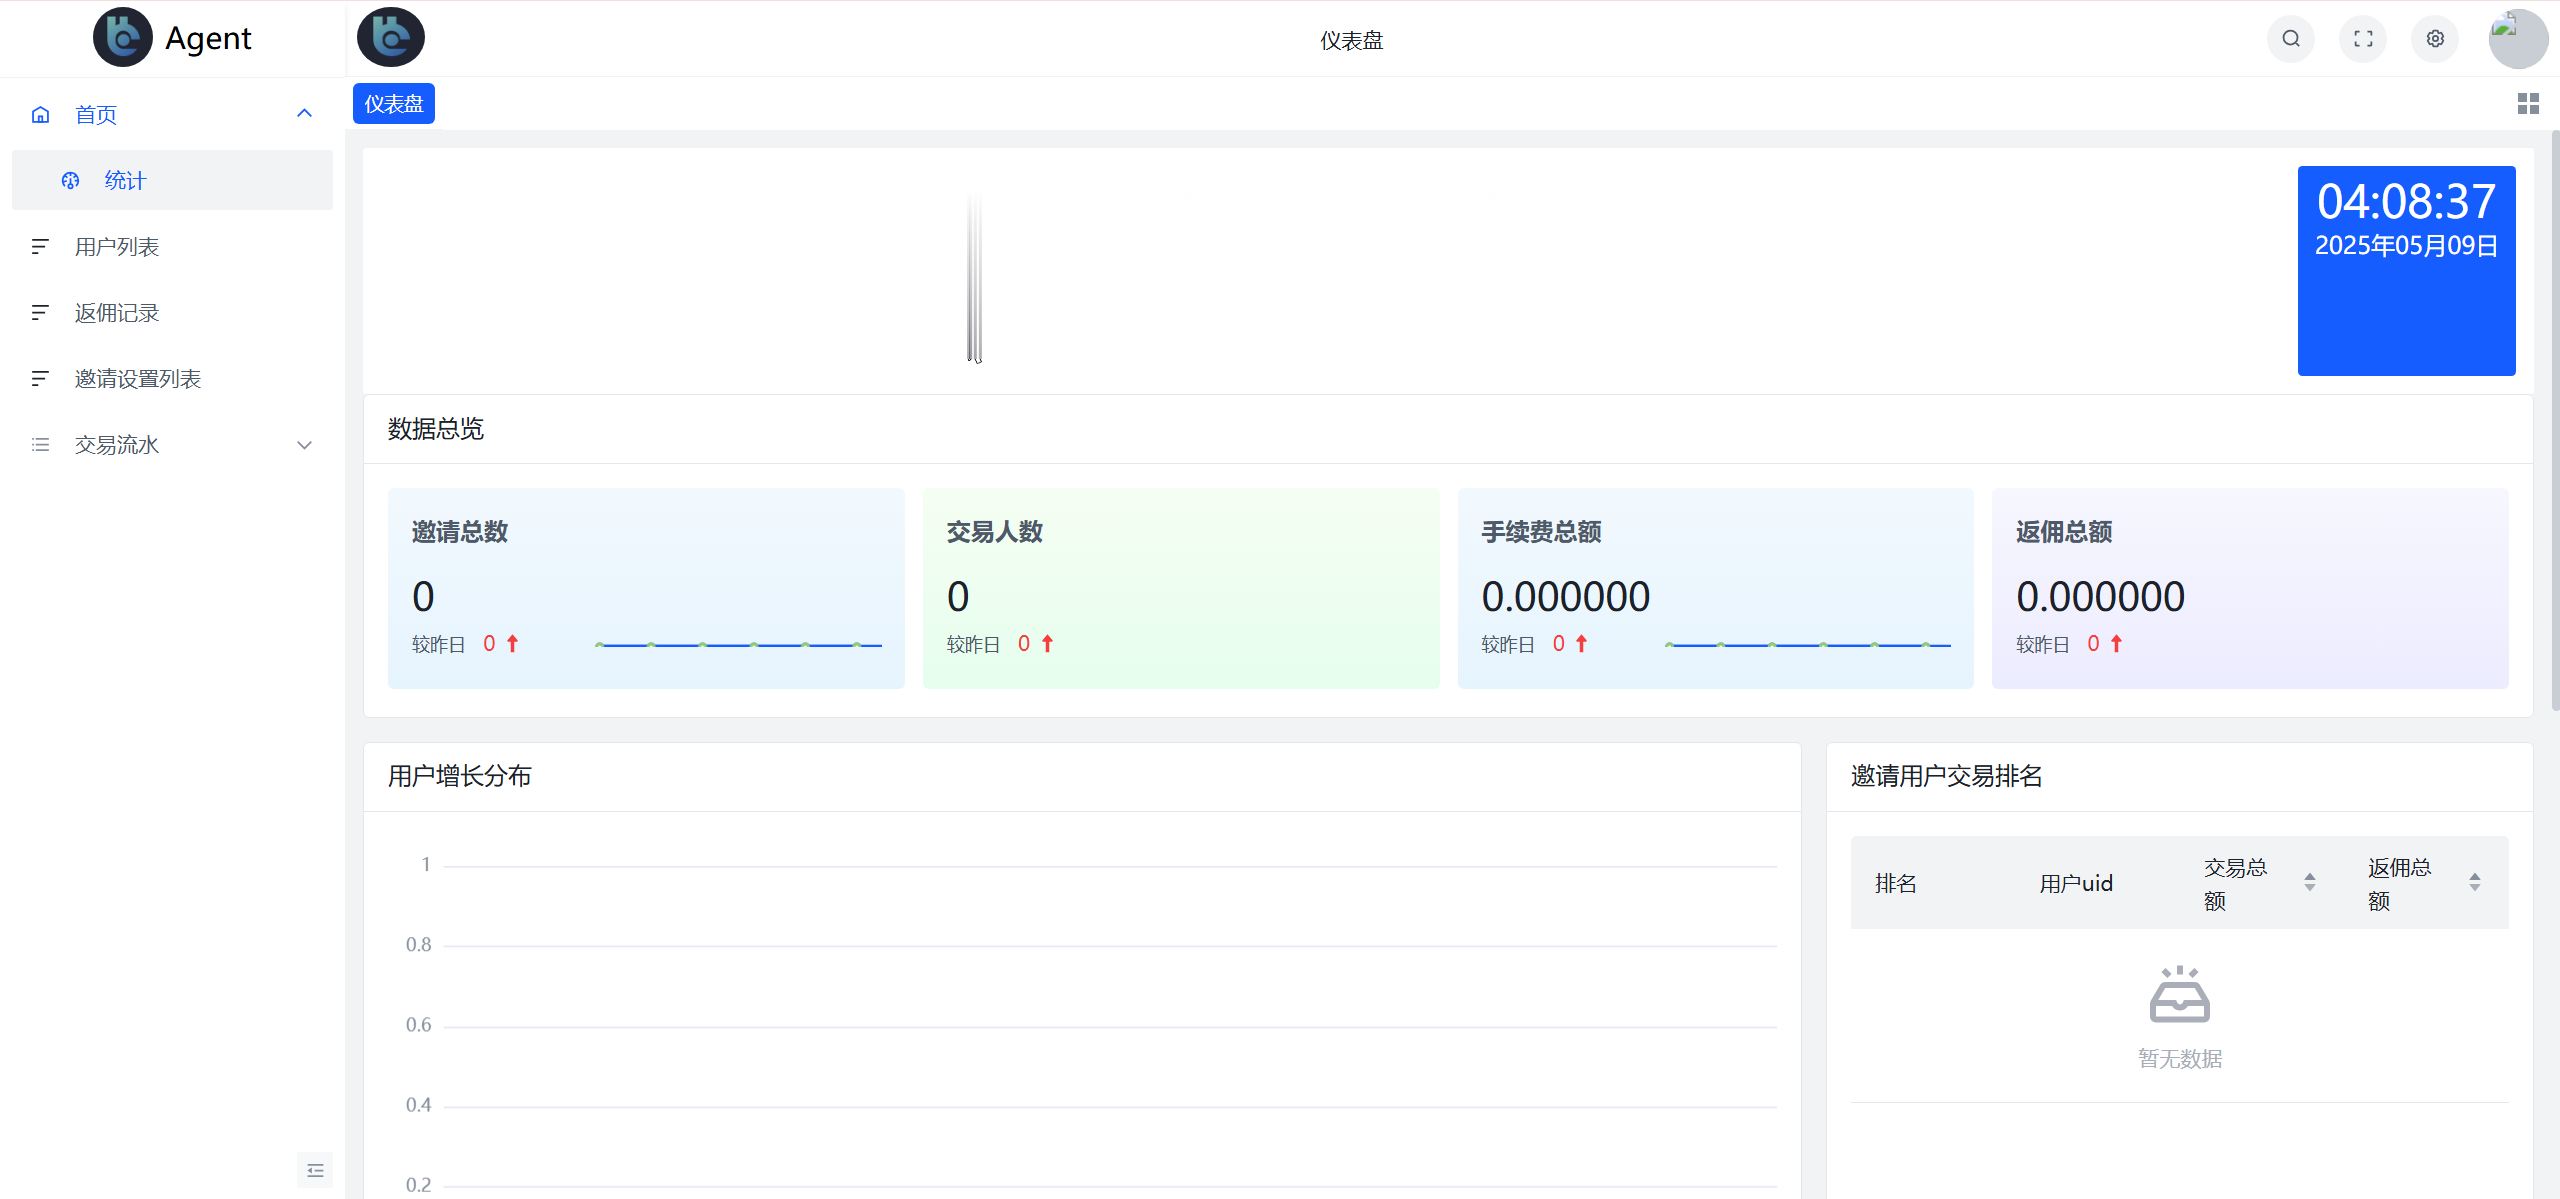Sort the table by 返佣总额 column
This screenshot has height=1199, width=2560.
(x=2473, y=882)
